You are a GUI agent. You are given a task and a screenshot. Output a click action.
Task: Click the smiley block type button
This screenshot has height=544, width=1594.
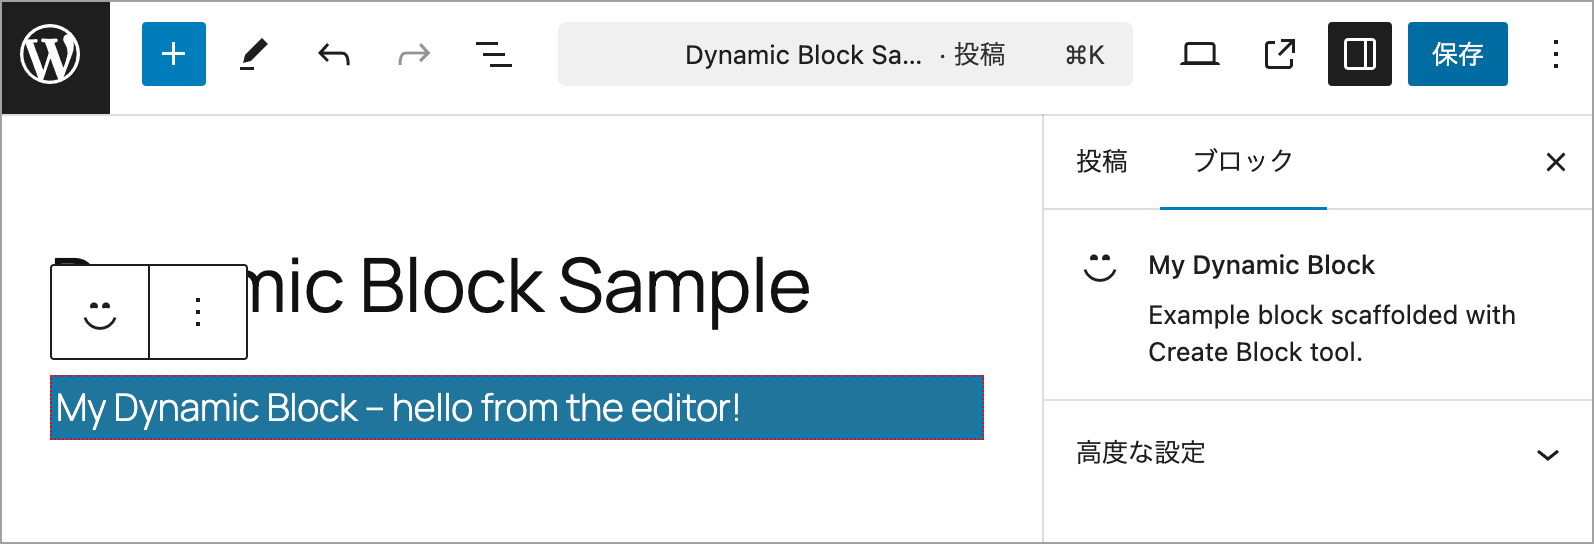click(100, 312)
